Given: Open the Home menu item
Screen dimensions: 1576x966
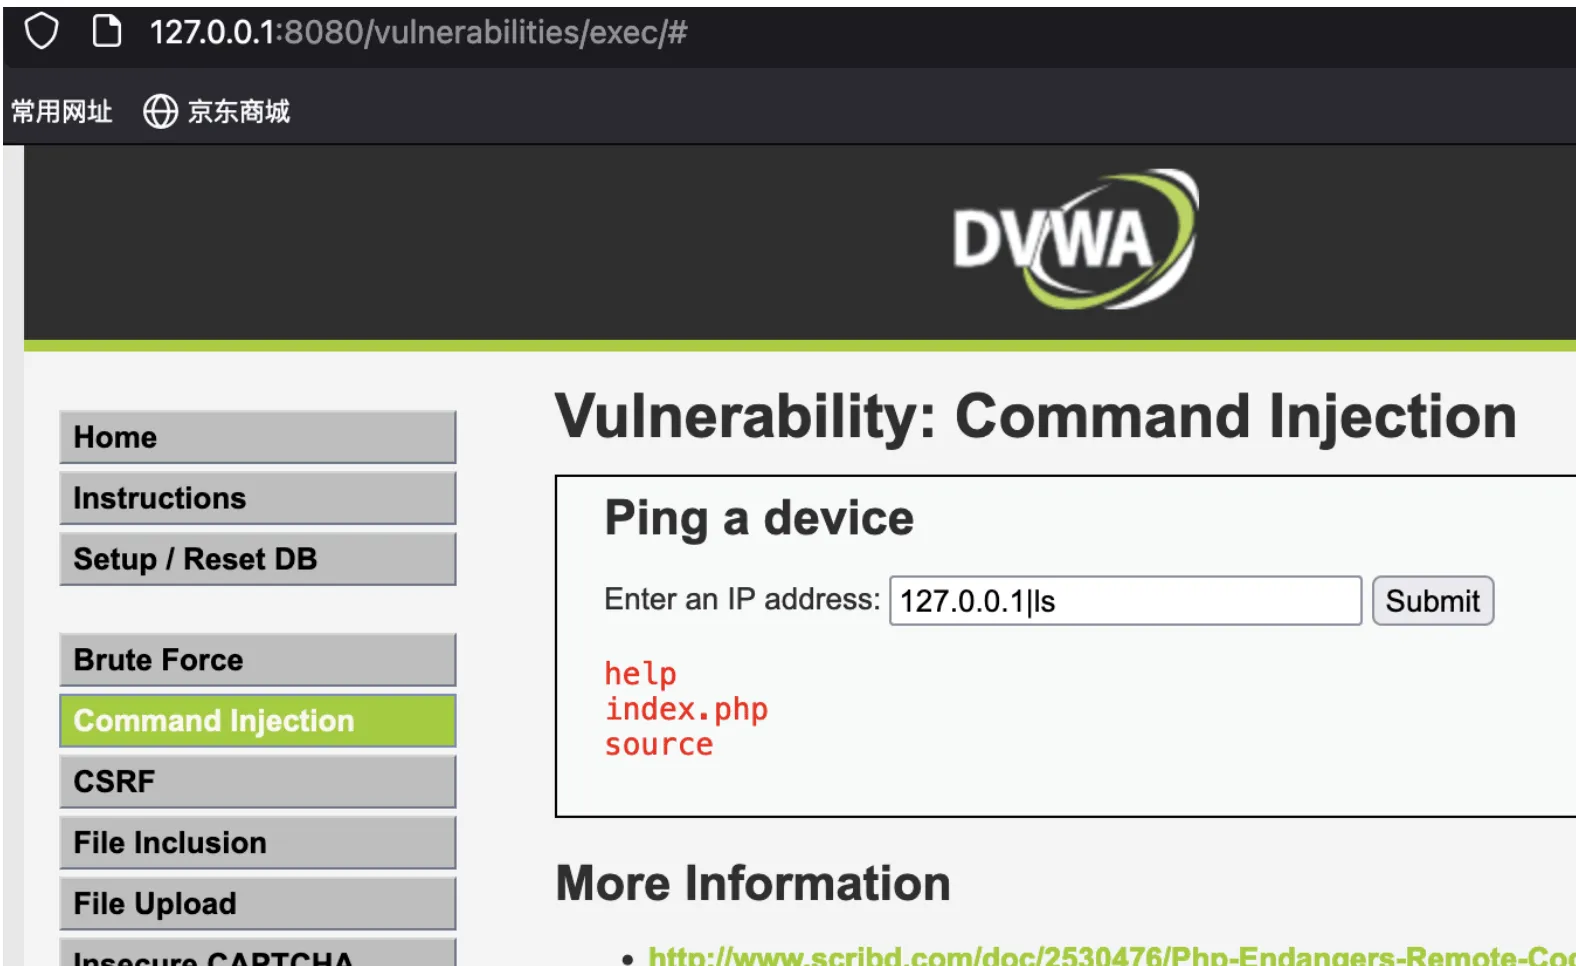Looking at the screenshot, I should [258, 437].
